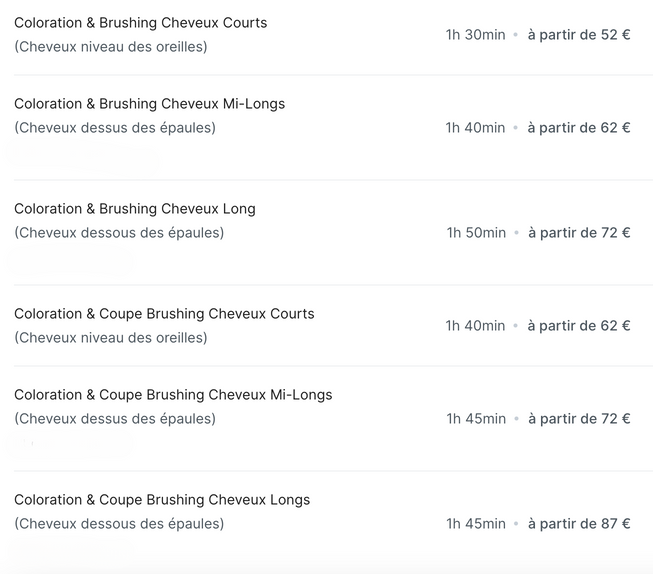The image size is (653, 574).
Task: Click the 62 € price for Brushing Mi-Longs
Action: (579, 127)
